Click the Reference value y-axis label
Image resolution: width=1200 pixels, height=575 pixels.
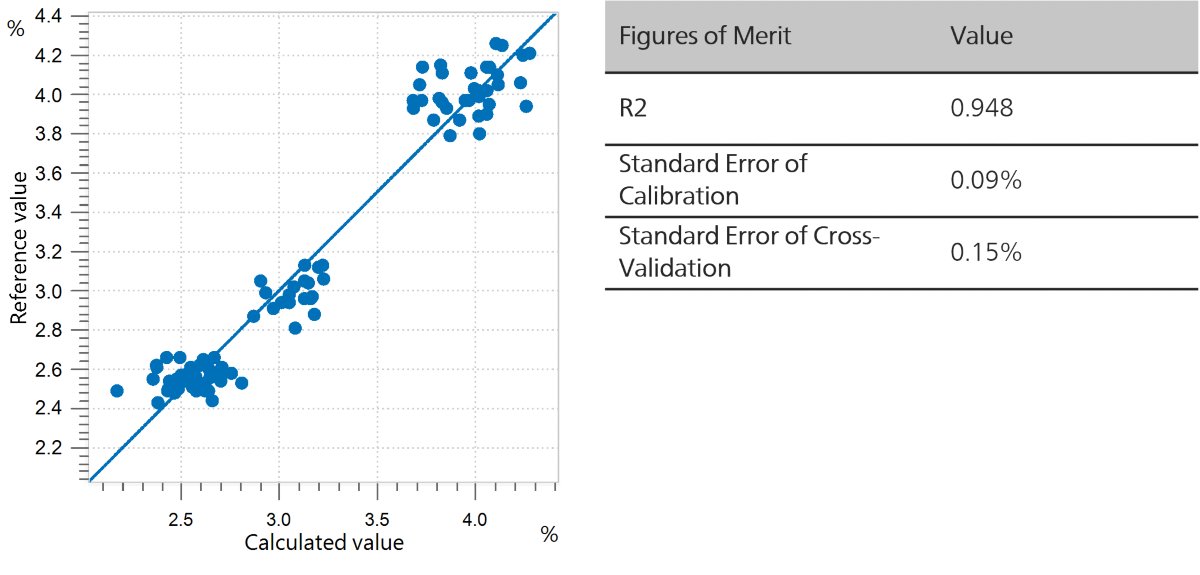19,248
